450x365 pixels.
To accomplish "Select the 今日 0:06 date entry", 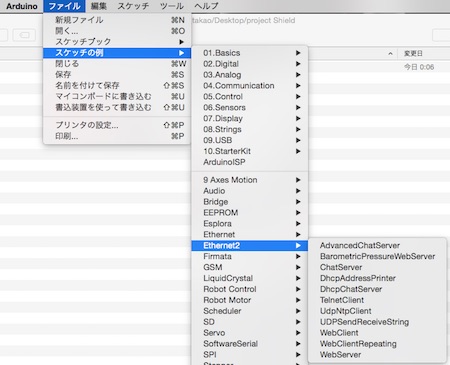I will tap(419, 67).
